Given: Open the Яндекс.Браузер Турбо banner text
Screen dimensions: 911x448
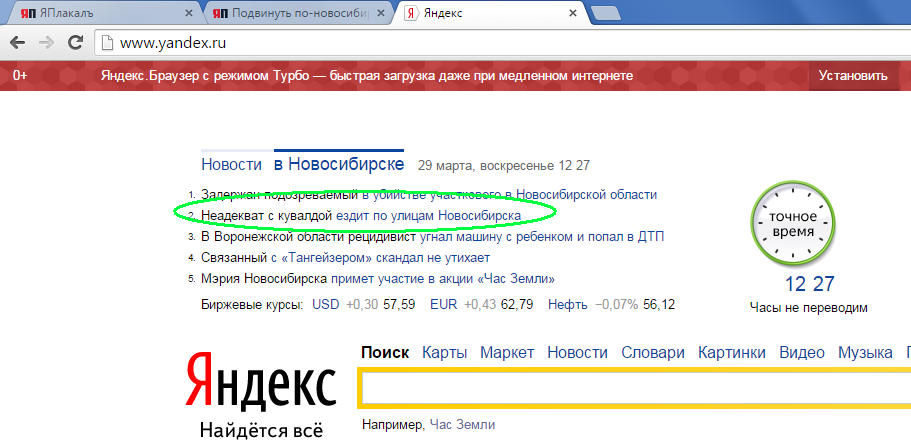Looking at the screenshot, I should tap(367, 76).
